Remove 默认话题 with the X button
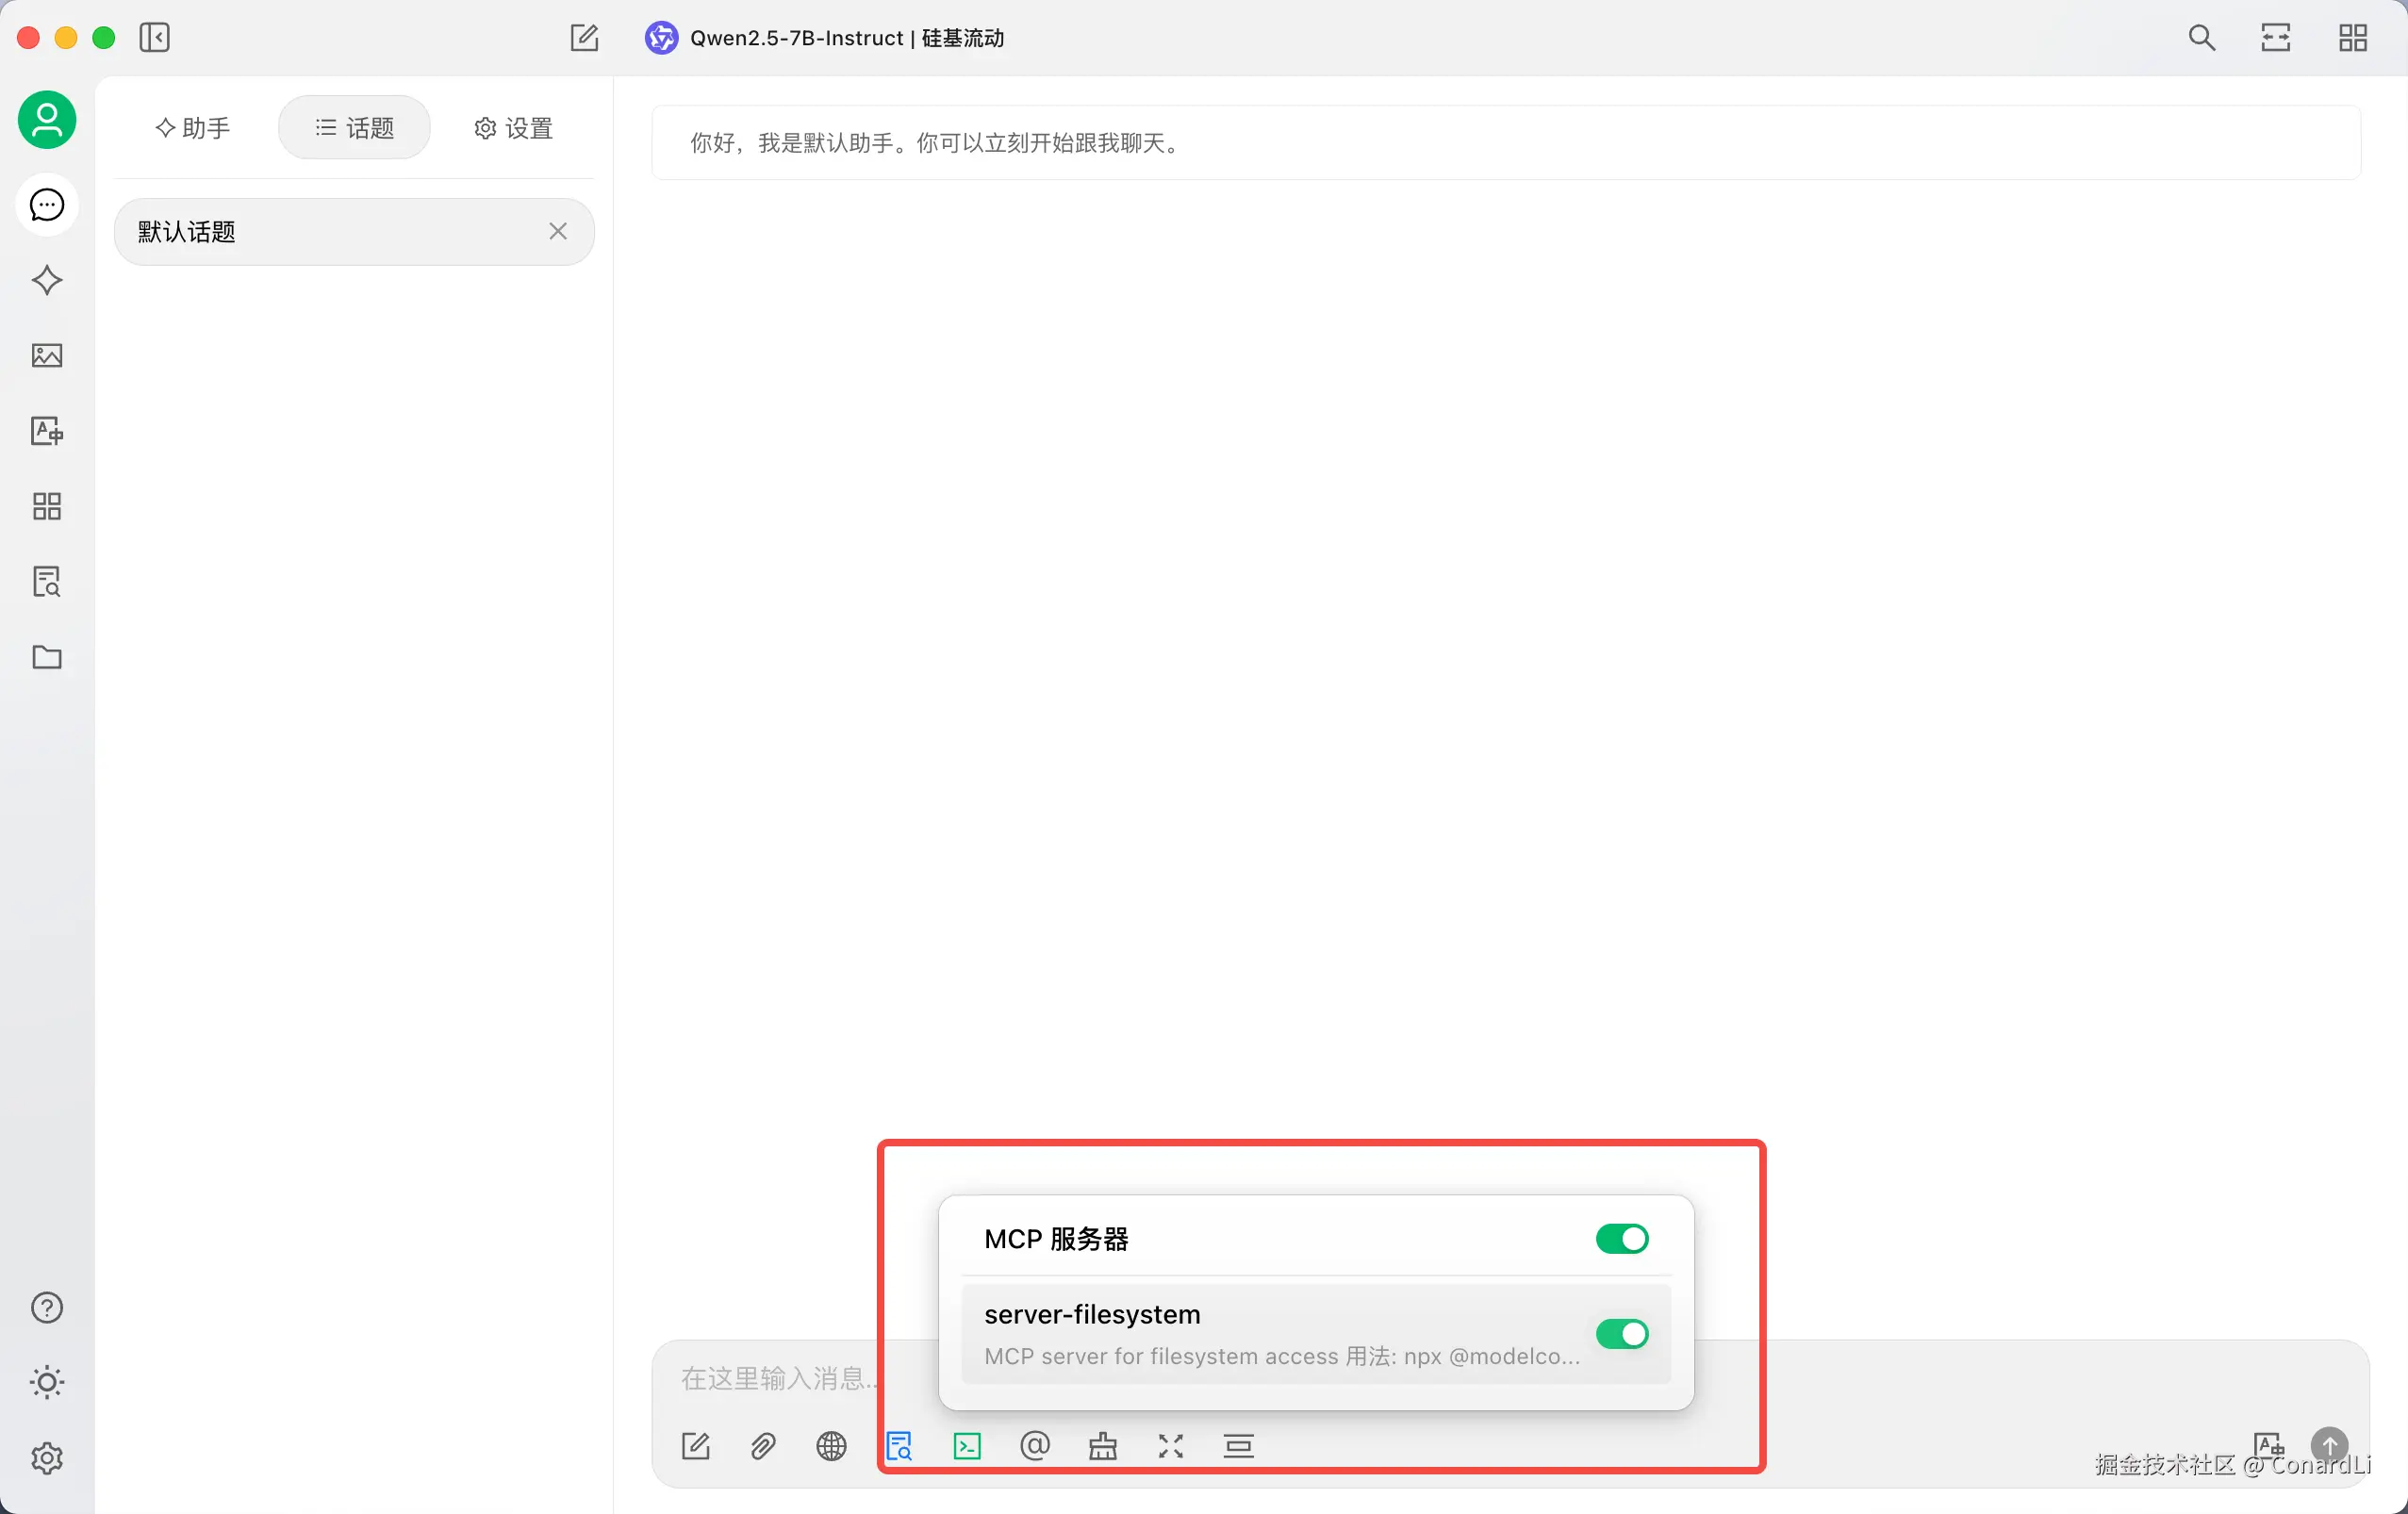 pos(558,232)
